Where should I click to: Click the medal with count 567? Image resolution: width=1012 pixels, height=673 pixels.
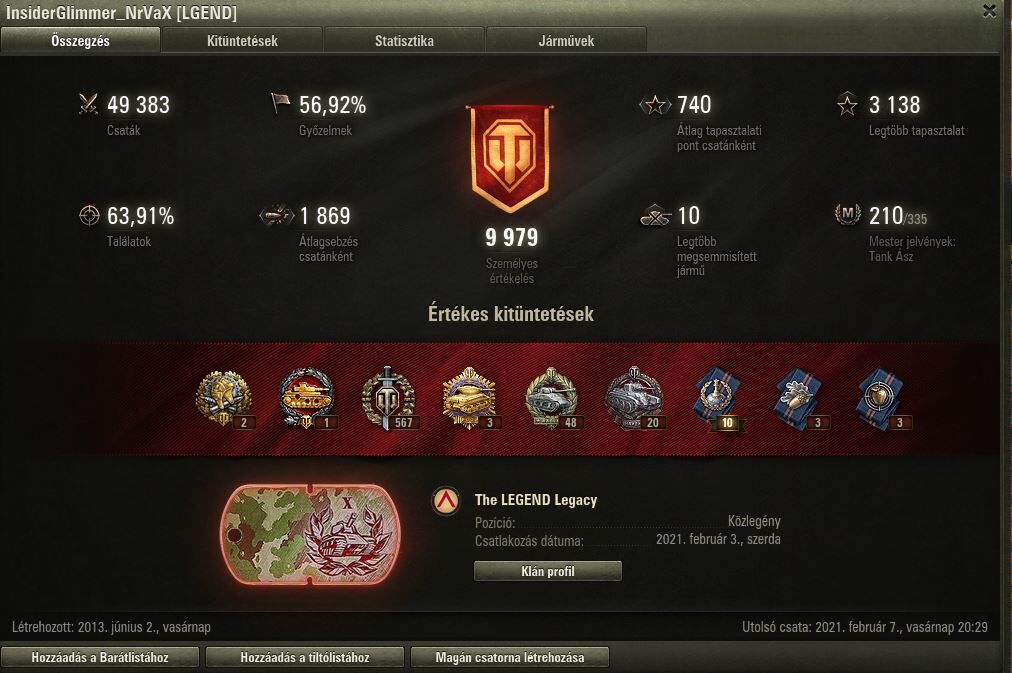[x=389, y=398]
